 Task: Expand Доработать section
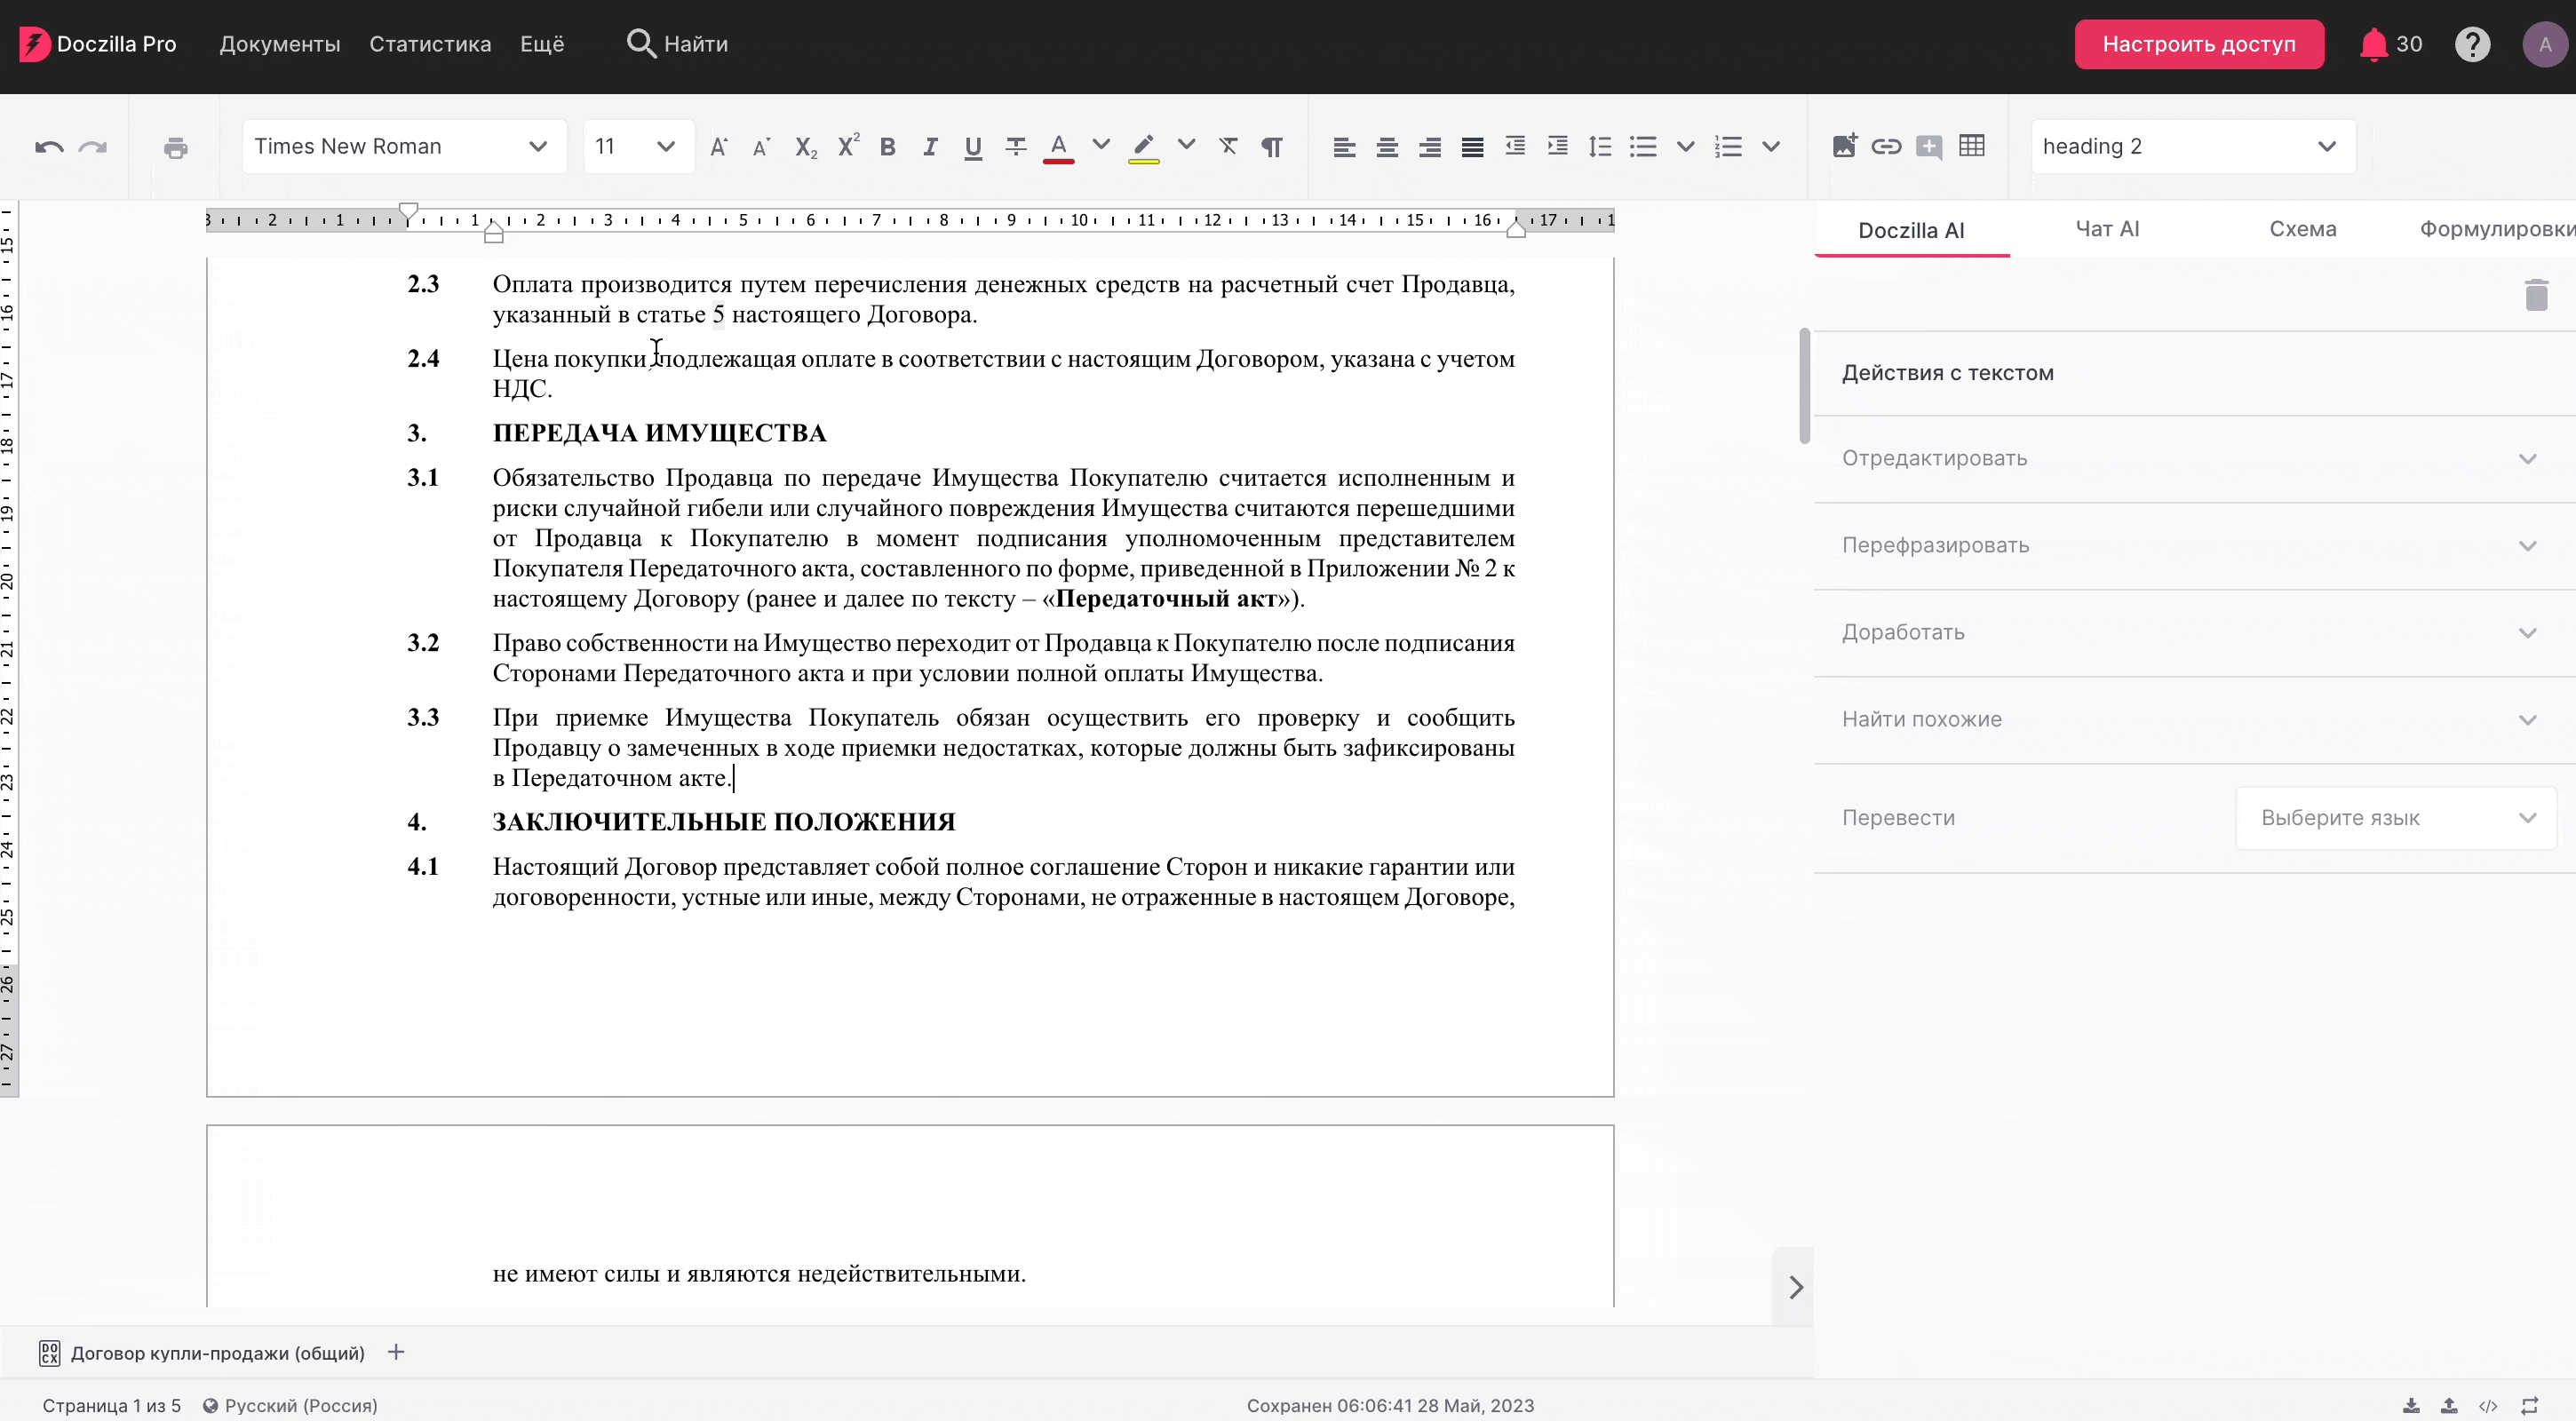point(2194,632)
